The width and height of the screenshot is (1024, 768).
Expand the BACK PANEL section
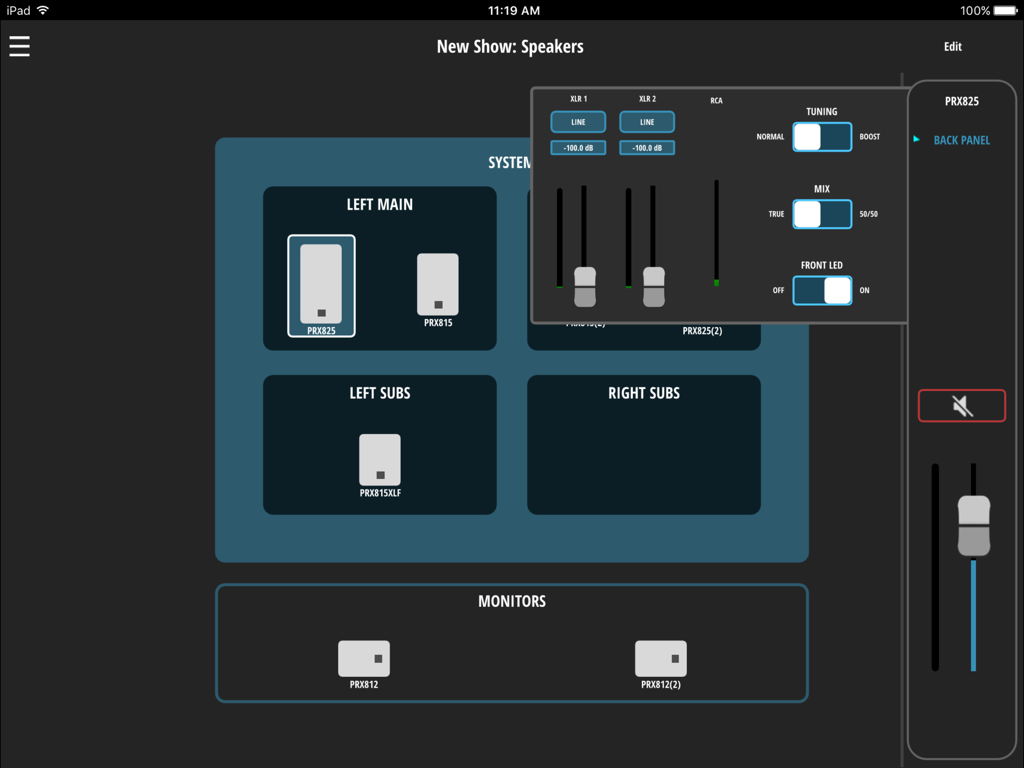[960, 140]
